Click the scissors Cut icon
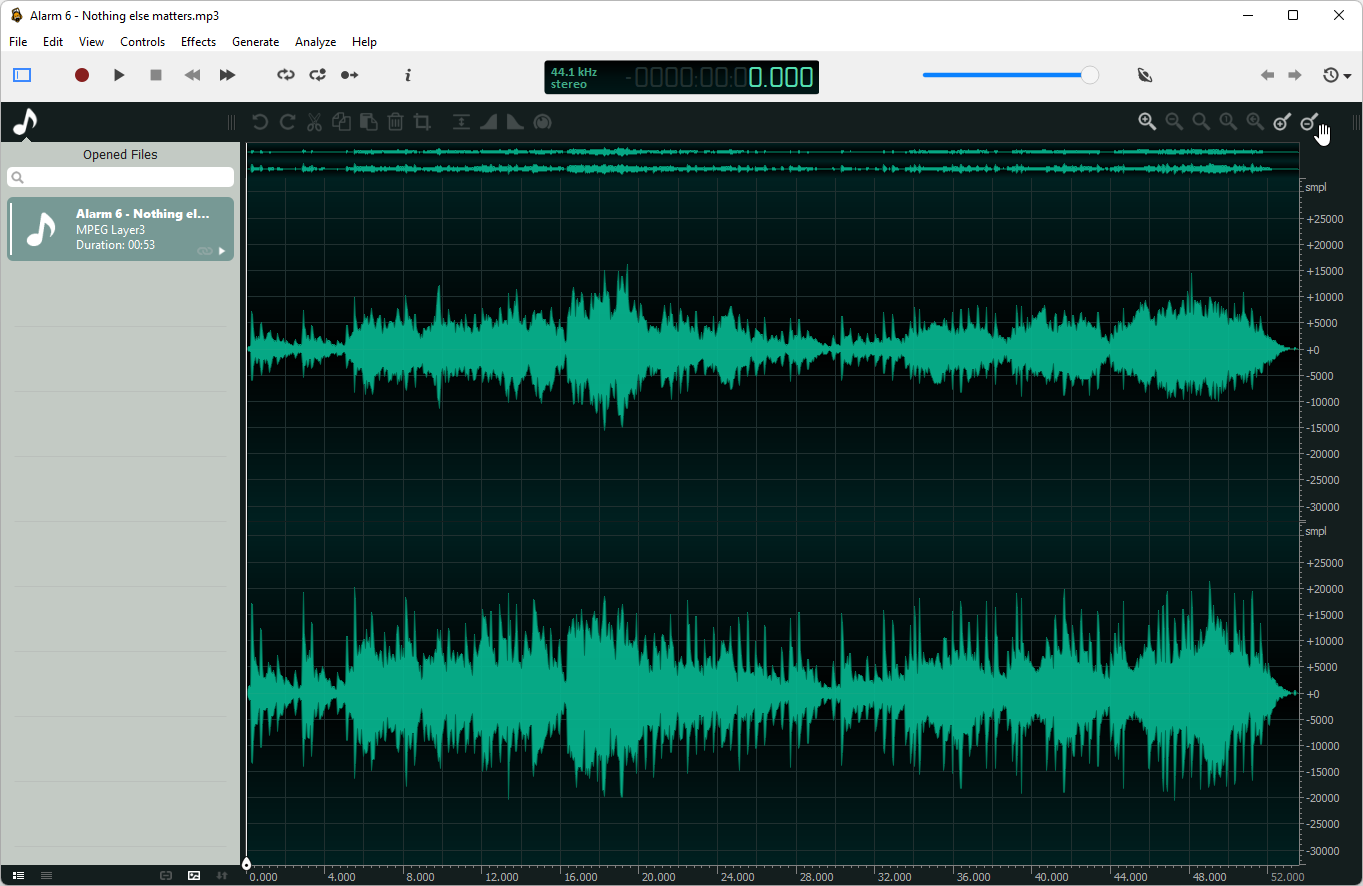The image size is (1363, 886). coord(314,122)
